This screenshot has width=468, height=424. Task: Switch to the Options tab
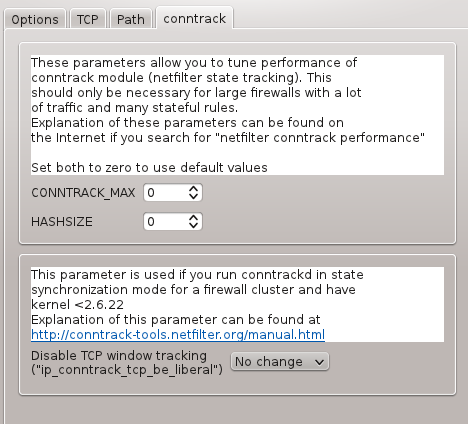[x=35, y=19]
